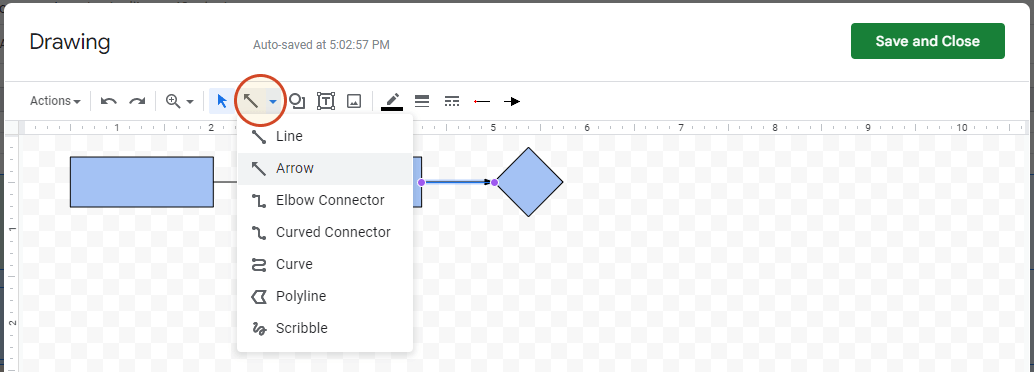Choose Polyline from the menu

[325, 296]
